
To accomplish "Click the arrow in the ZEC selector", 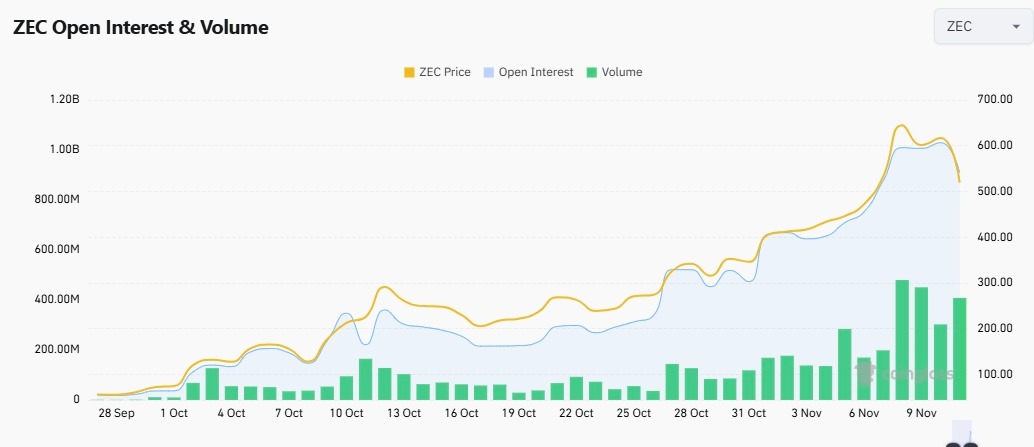I will (x=1016, y=27).
